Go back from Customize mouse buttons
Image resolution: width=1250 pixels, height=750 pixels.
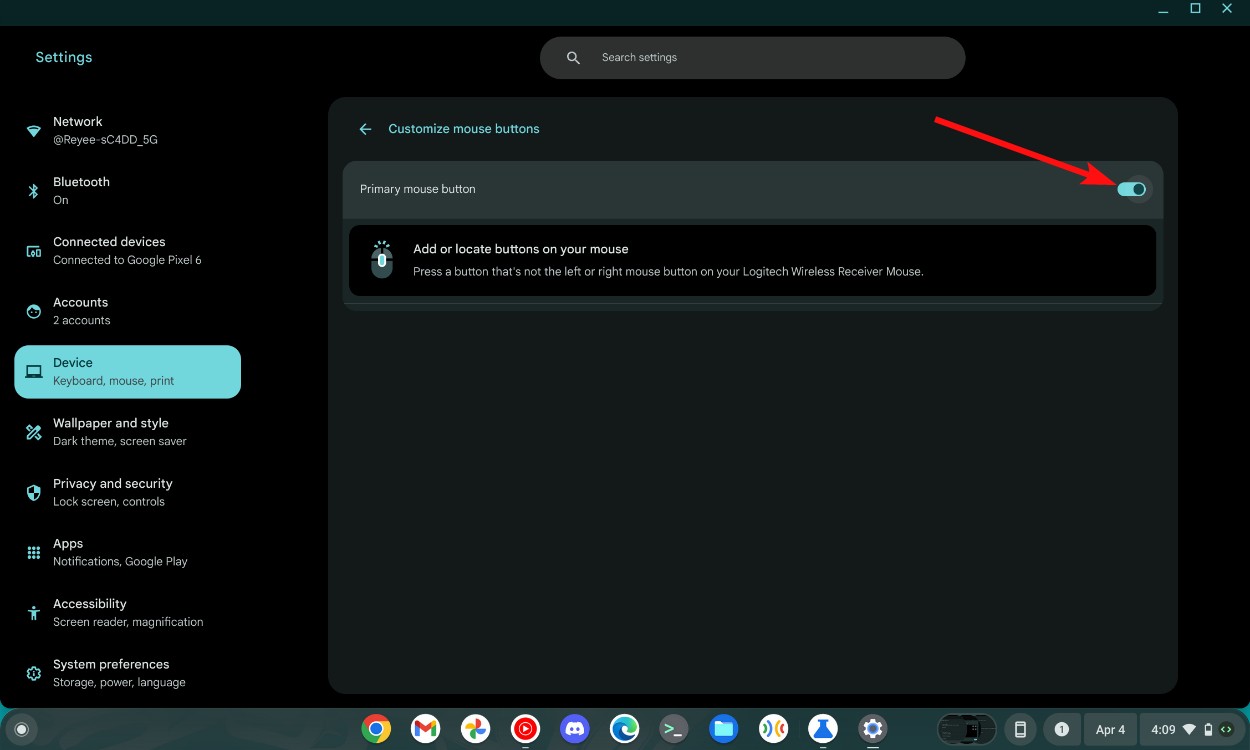365,129
